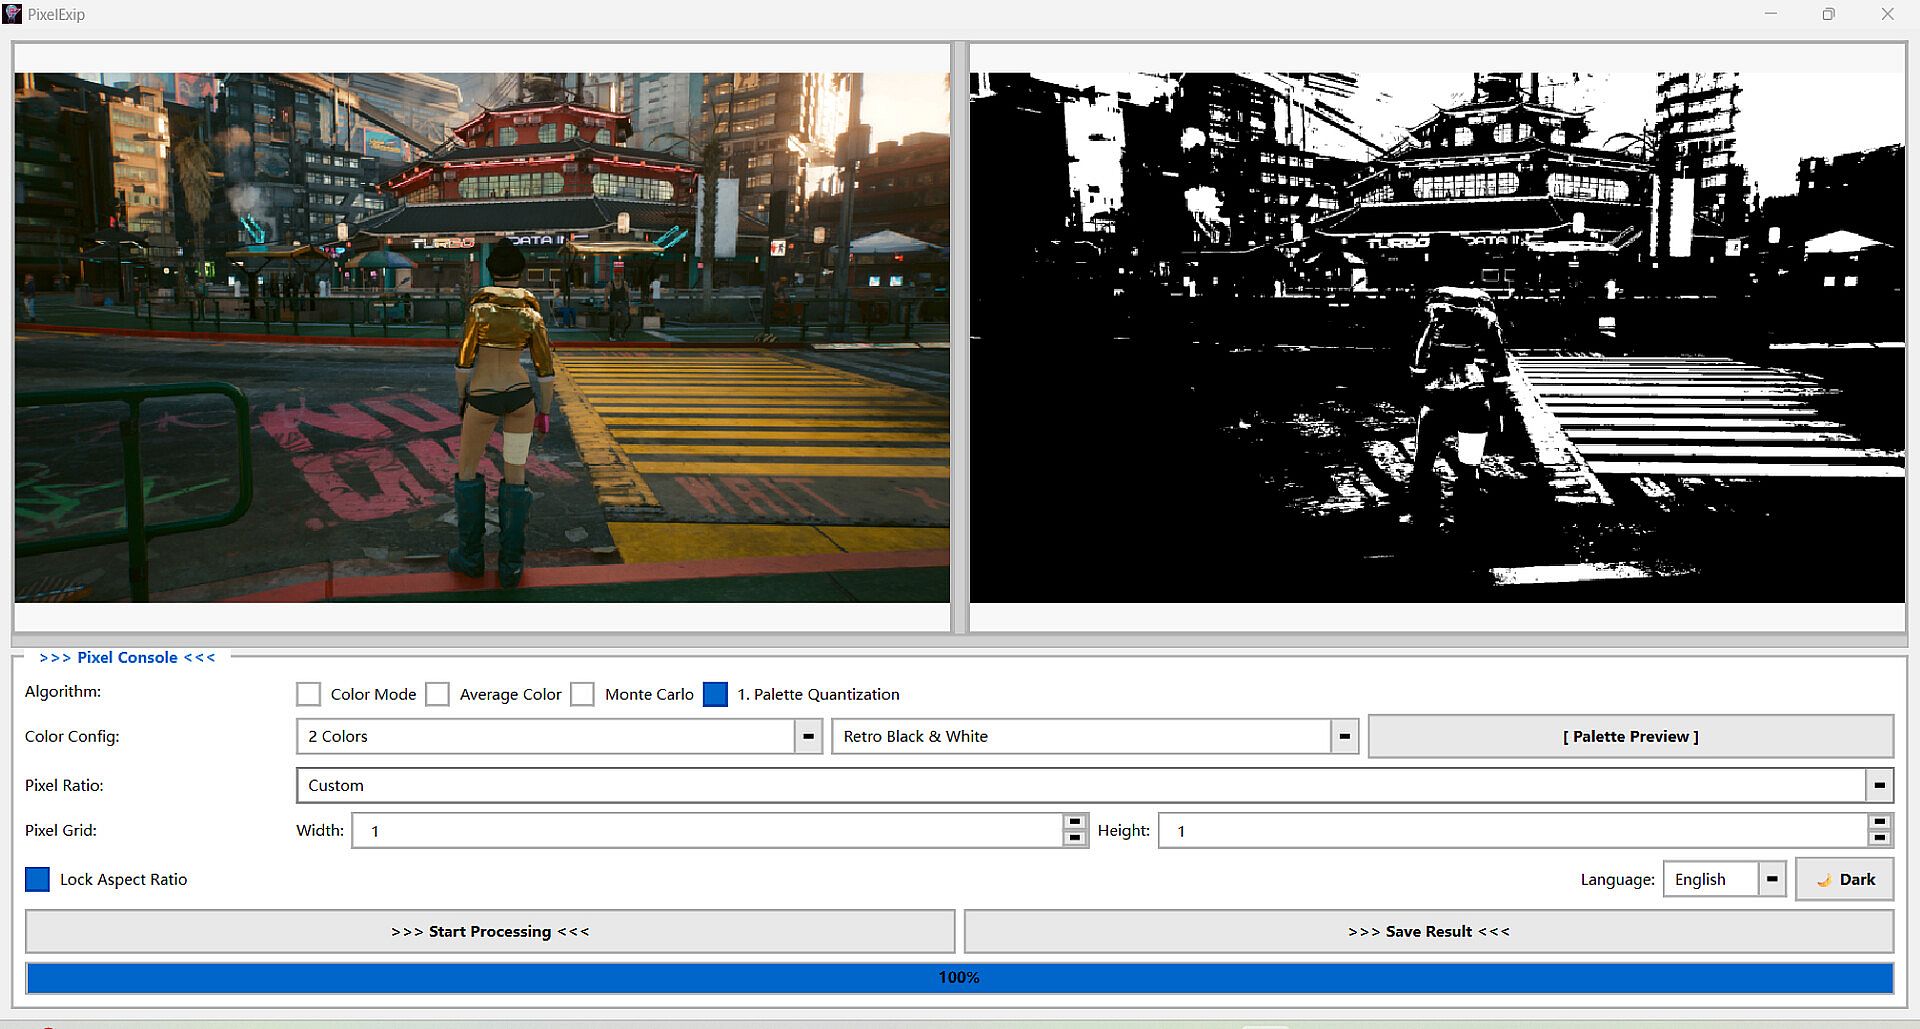Tick the Average Color algorithm checkbox
The height and width of the screenshot is (1029, 1920).
[x=438, y=694]
